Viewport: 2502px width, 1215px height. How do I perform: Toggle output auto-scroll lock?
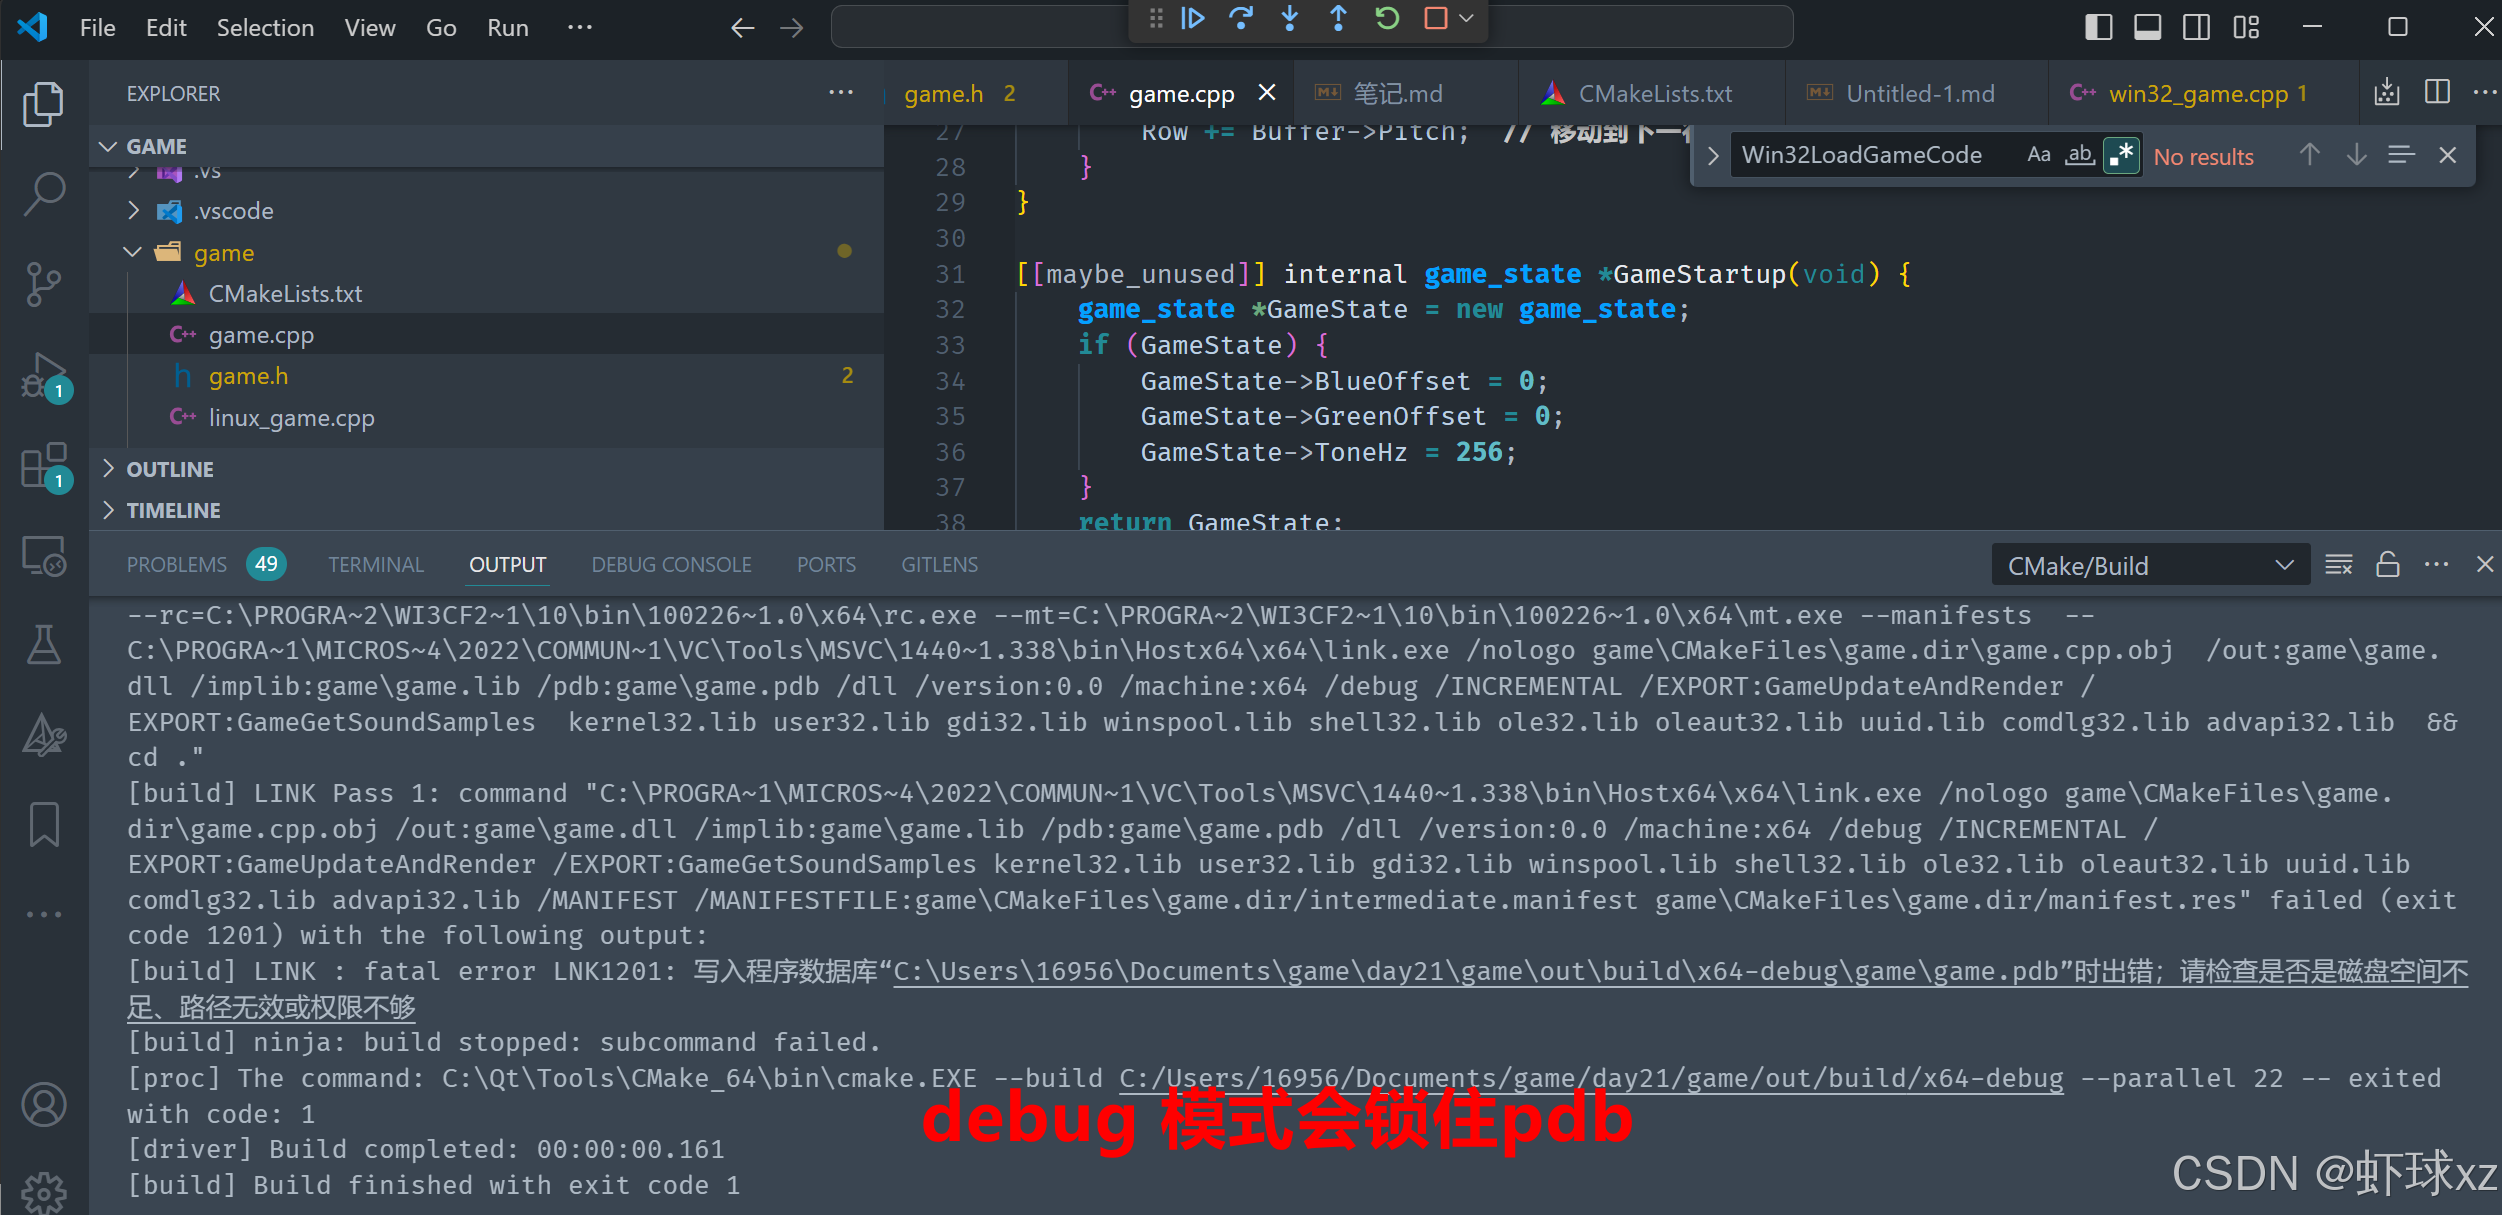(2388, 565)
